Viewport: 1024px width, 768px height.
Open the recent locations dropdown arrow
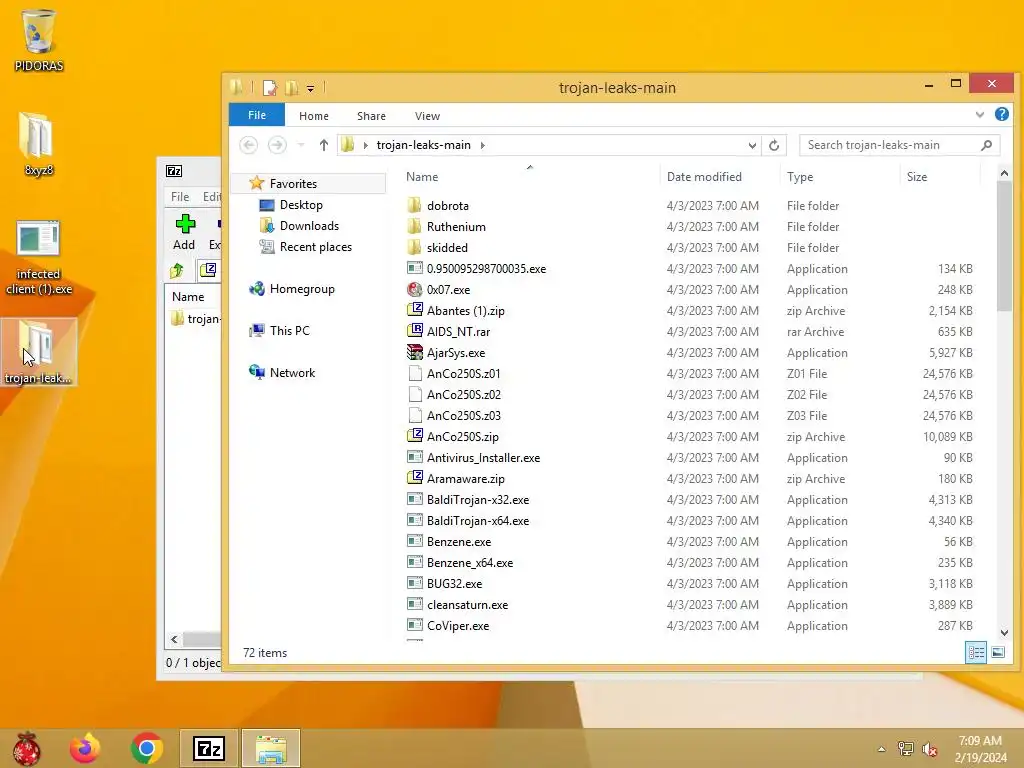(300, 145)
